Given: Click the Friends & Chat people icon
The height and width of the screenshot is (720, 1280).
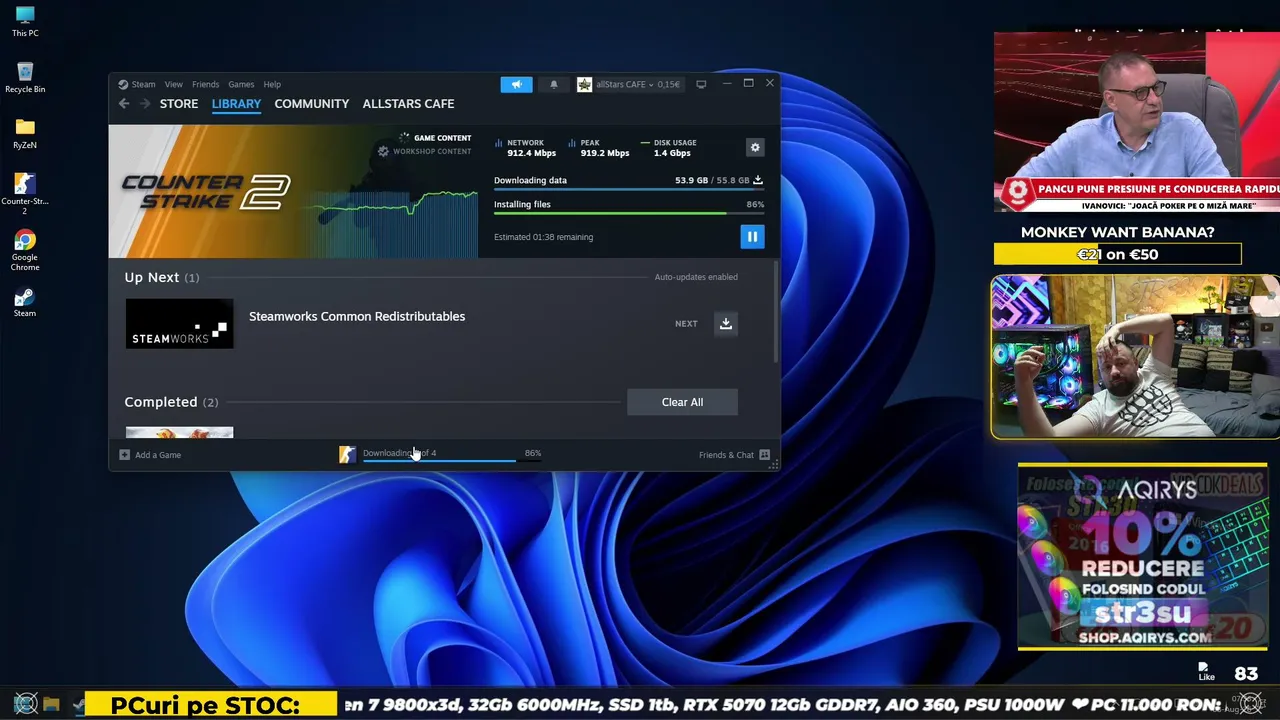Looking at the screenshot, I should coord(765,455).
